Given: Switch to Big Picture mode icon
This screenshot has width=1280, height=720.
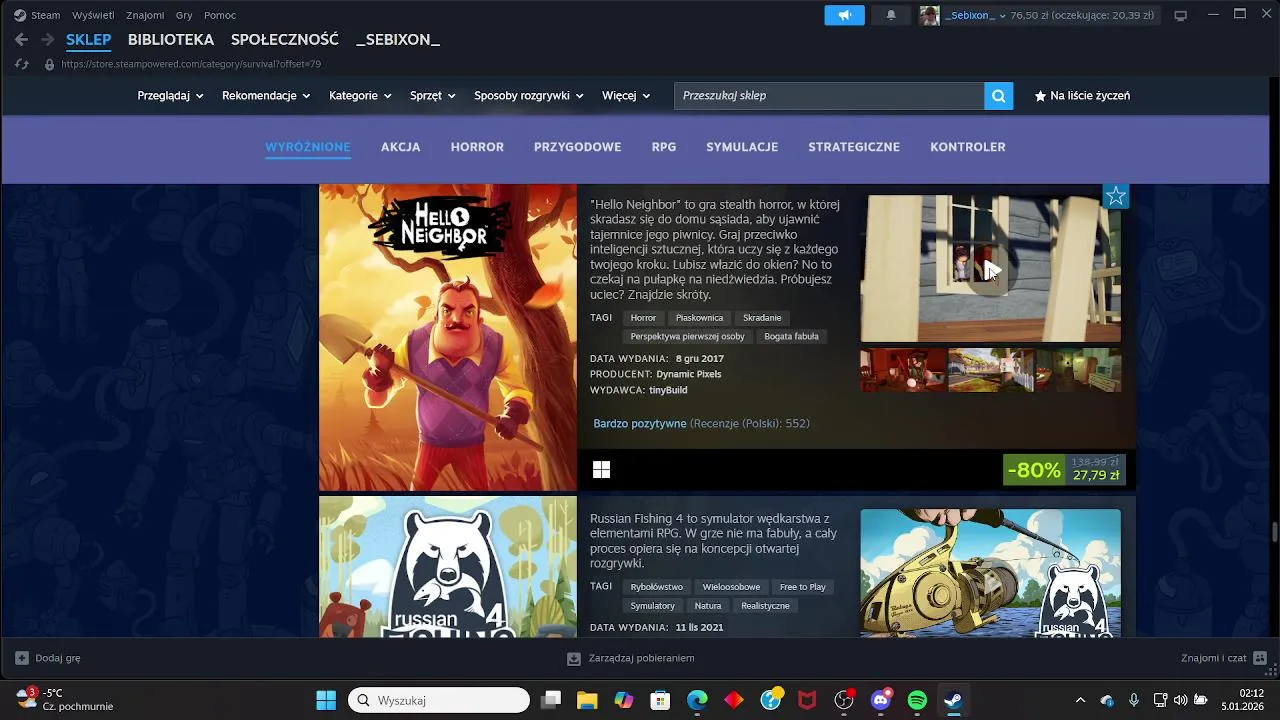Looking at the screenshot, I should (x=1180, y=15).
